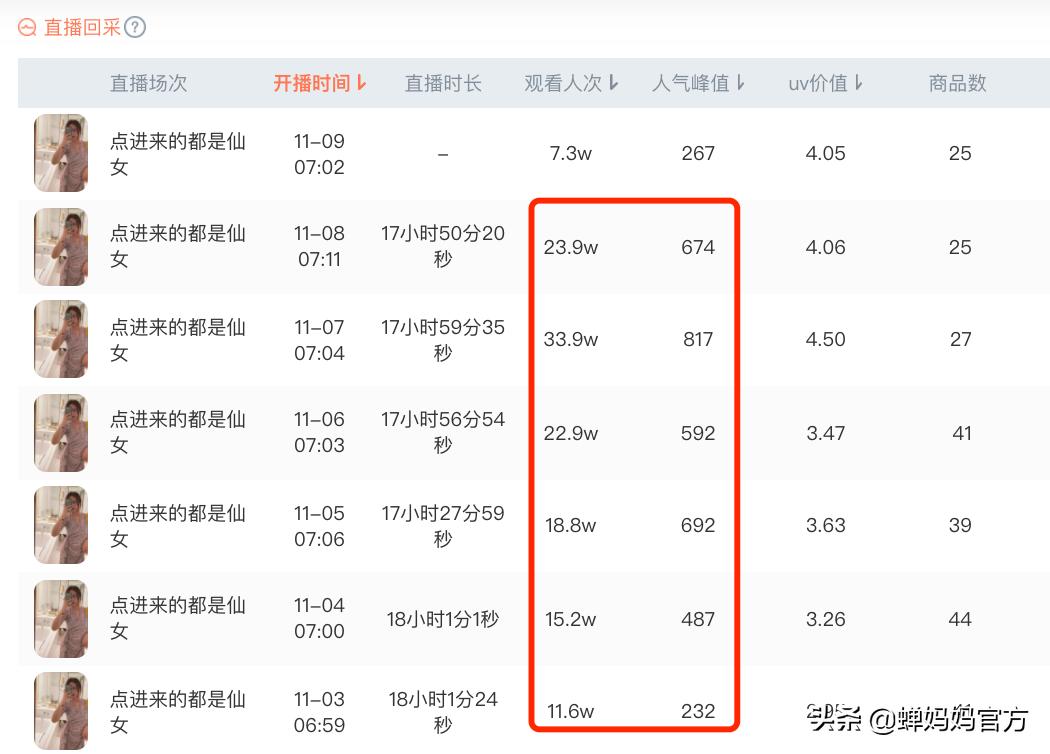The width and height of the screenshot is (1050, 754).
Task: Open the 11-09 点进来的都是仙女 session title
Action: tap(178, 153)
